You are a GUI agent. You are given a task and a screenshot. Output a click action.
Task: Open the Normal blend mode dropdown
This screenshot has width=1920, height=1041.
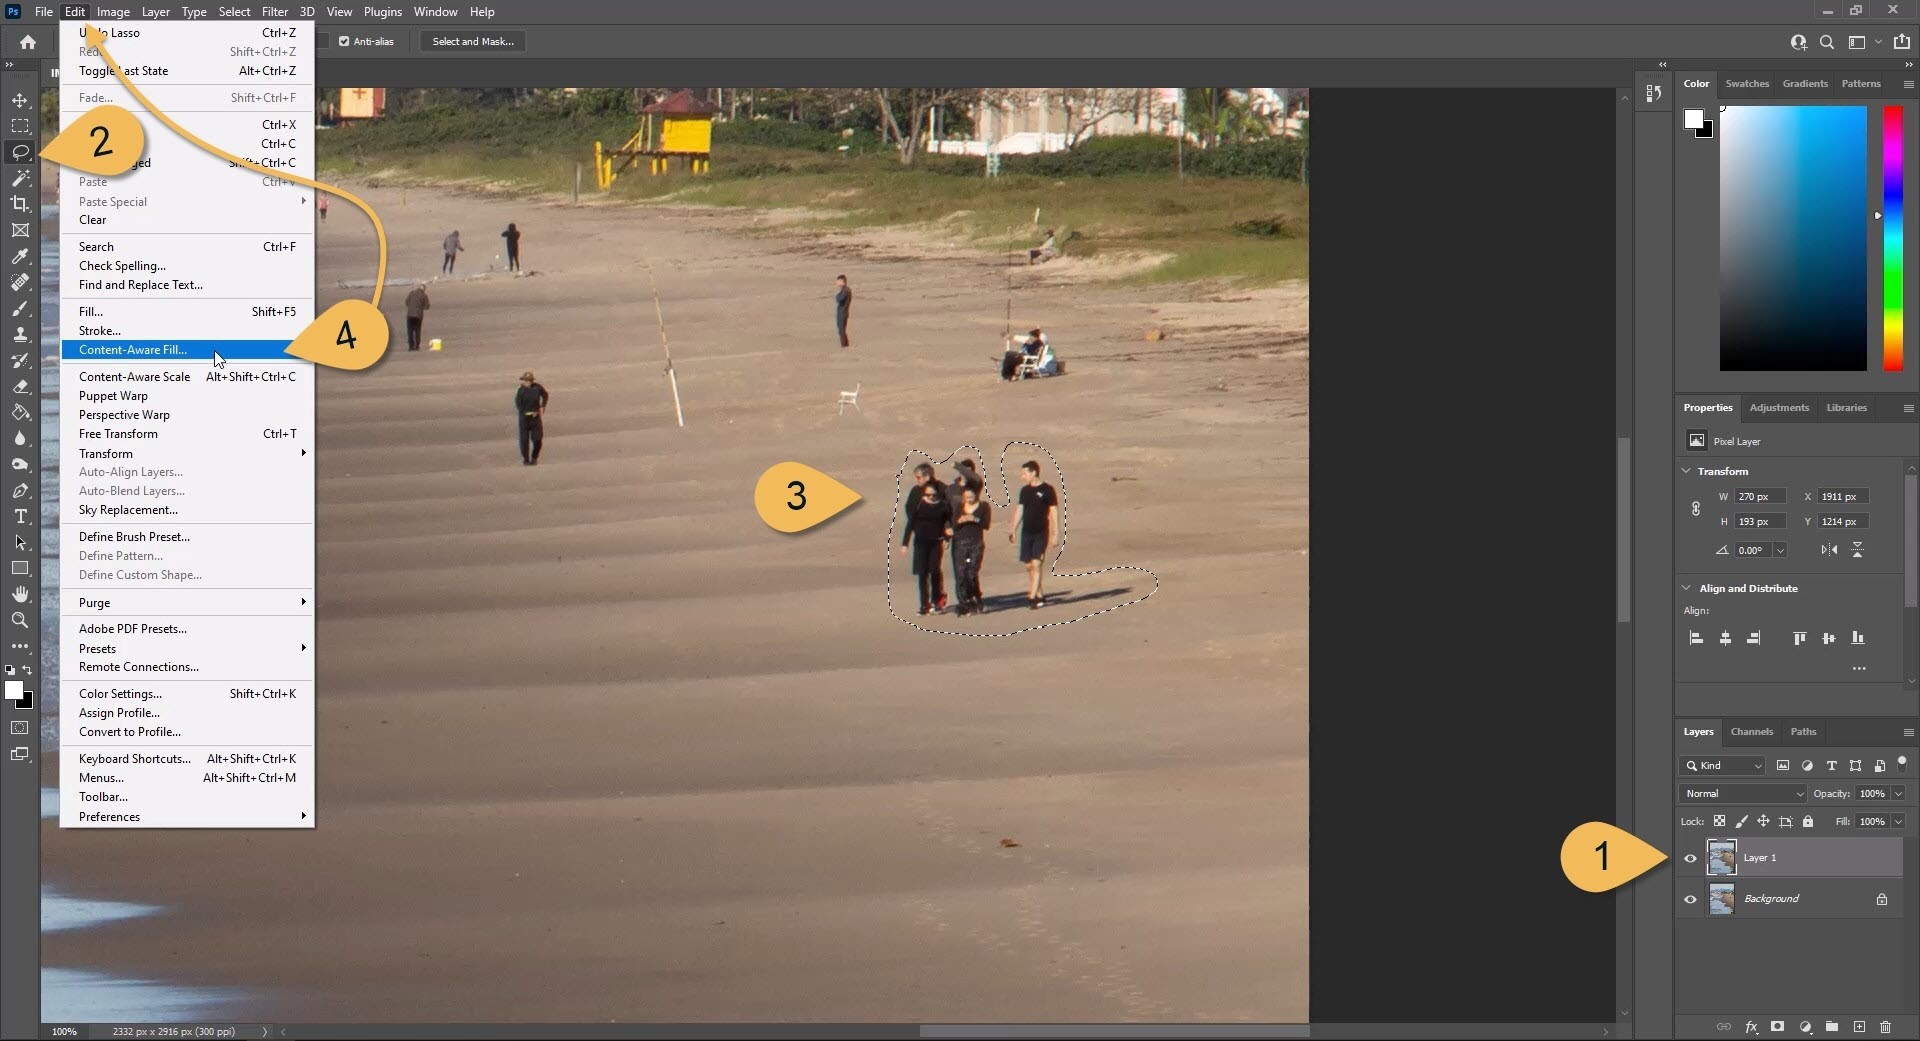(x=1743, y=794)
